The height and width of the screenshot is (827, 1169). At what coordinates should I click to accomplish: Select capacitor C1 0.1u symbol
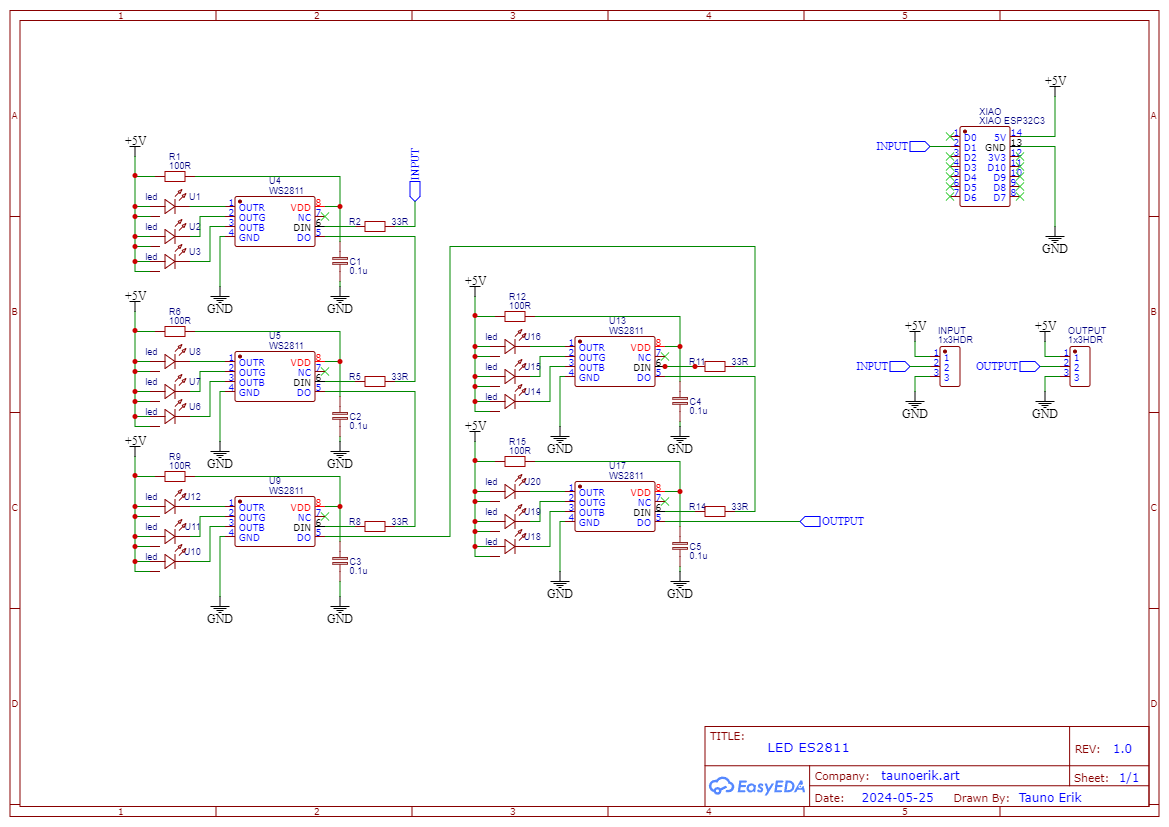pos(340,262)
